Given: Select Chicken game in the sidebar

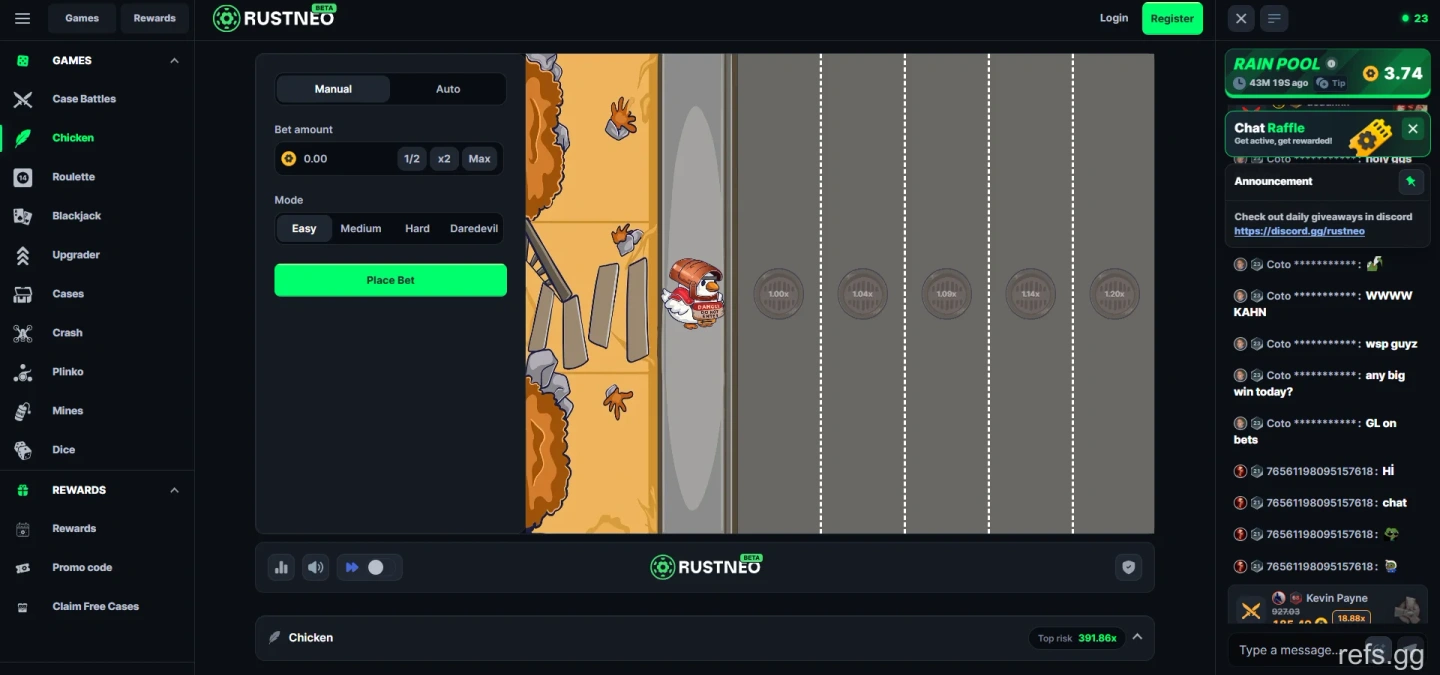Looking at the screenshot, I should [73, 138].
